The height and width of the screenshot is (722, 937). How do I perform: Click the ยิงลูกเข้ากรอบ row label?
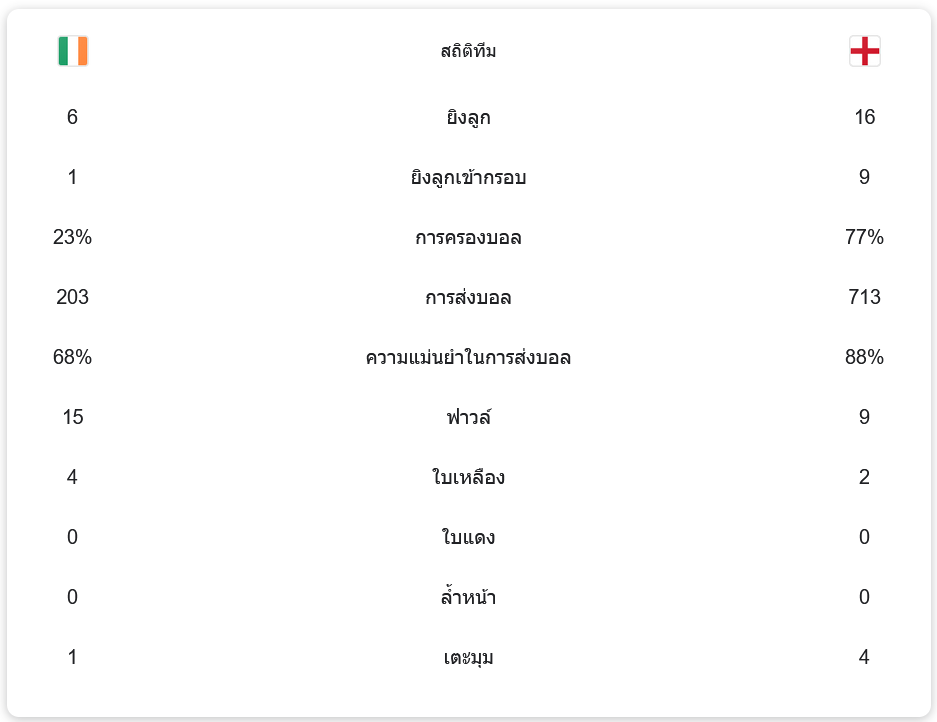click(468, 178)
